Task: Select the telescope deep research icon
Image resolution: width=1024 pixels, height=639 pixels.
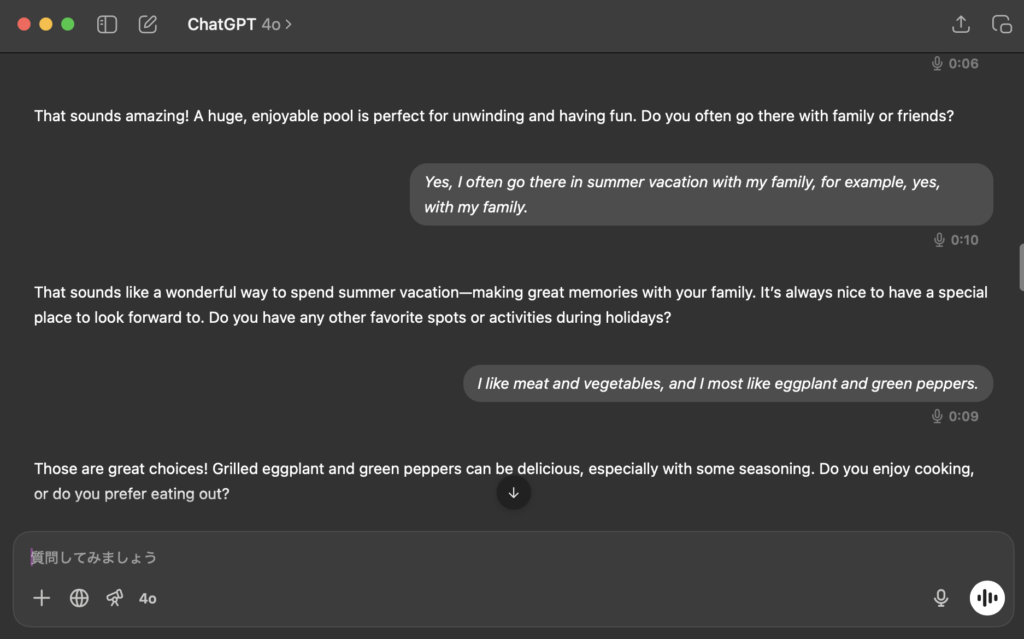Action: tap(115, 598)
